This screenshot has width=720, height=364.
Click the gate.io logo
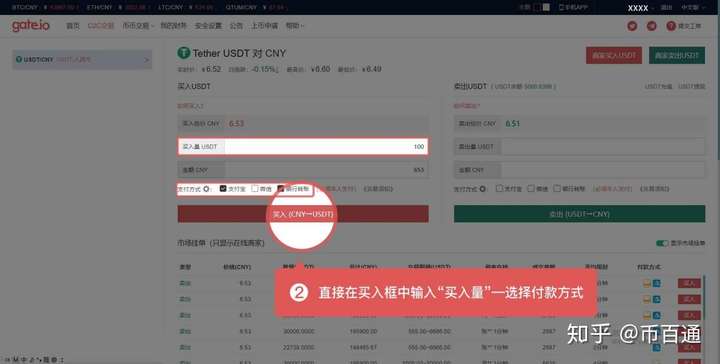tap(31, 25)
